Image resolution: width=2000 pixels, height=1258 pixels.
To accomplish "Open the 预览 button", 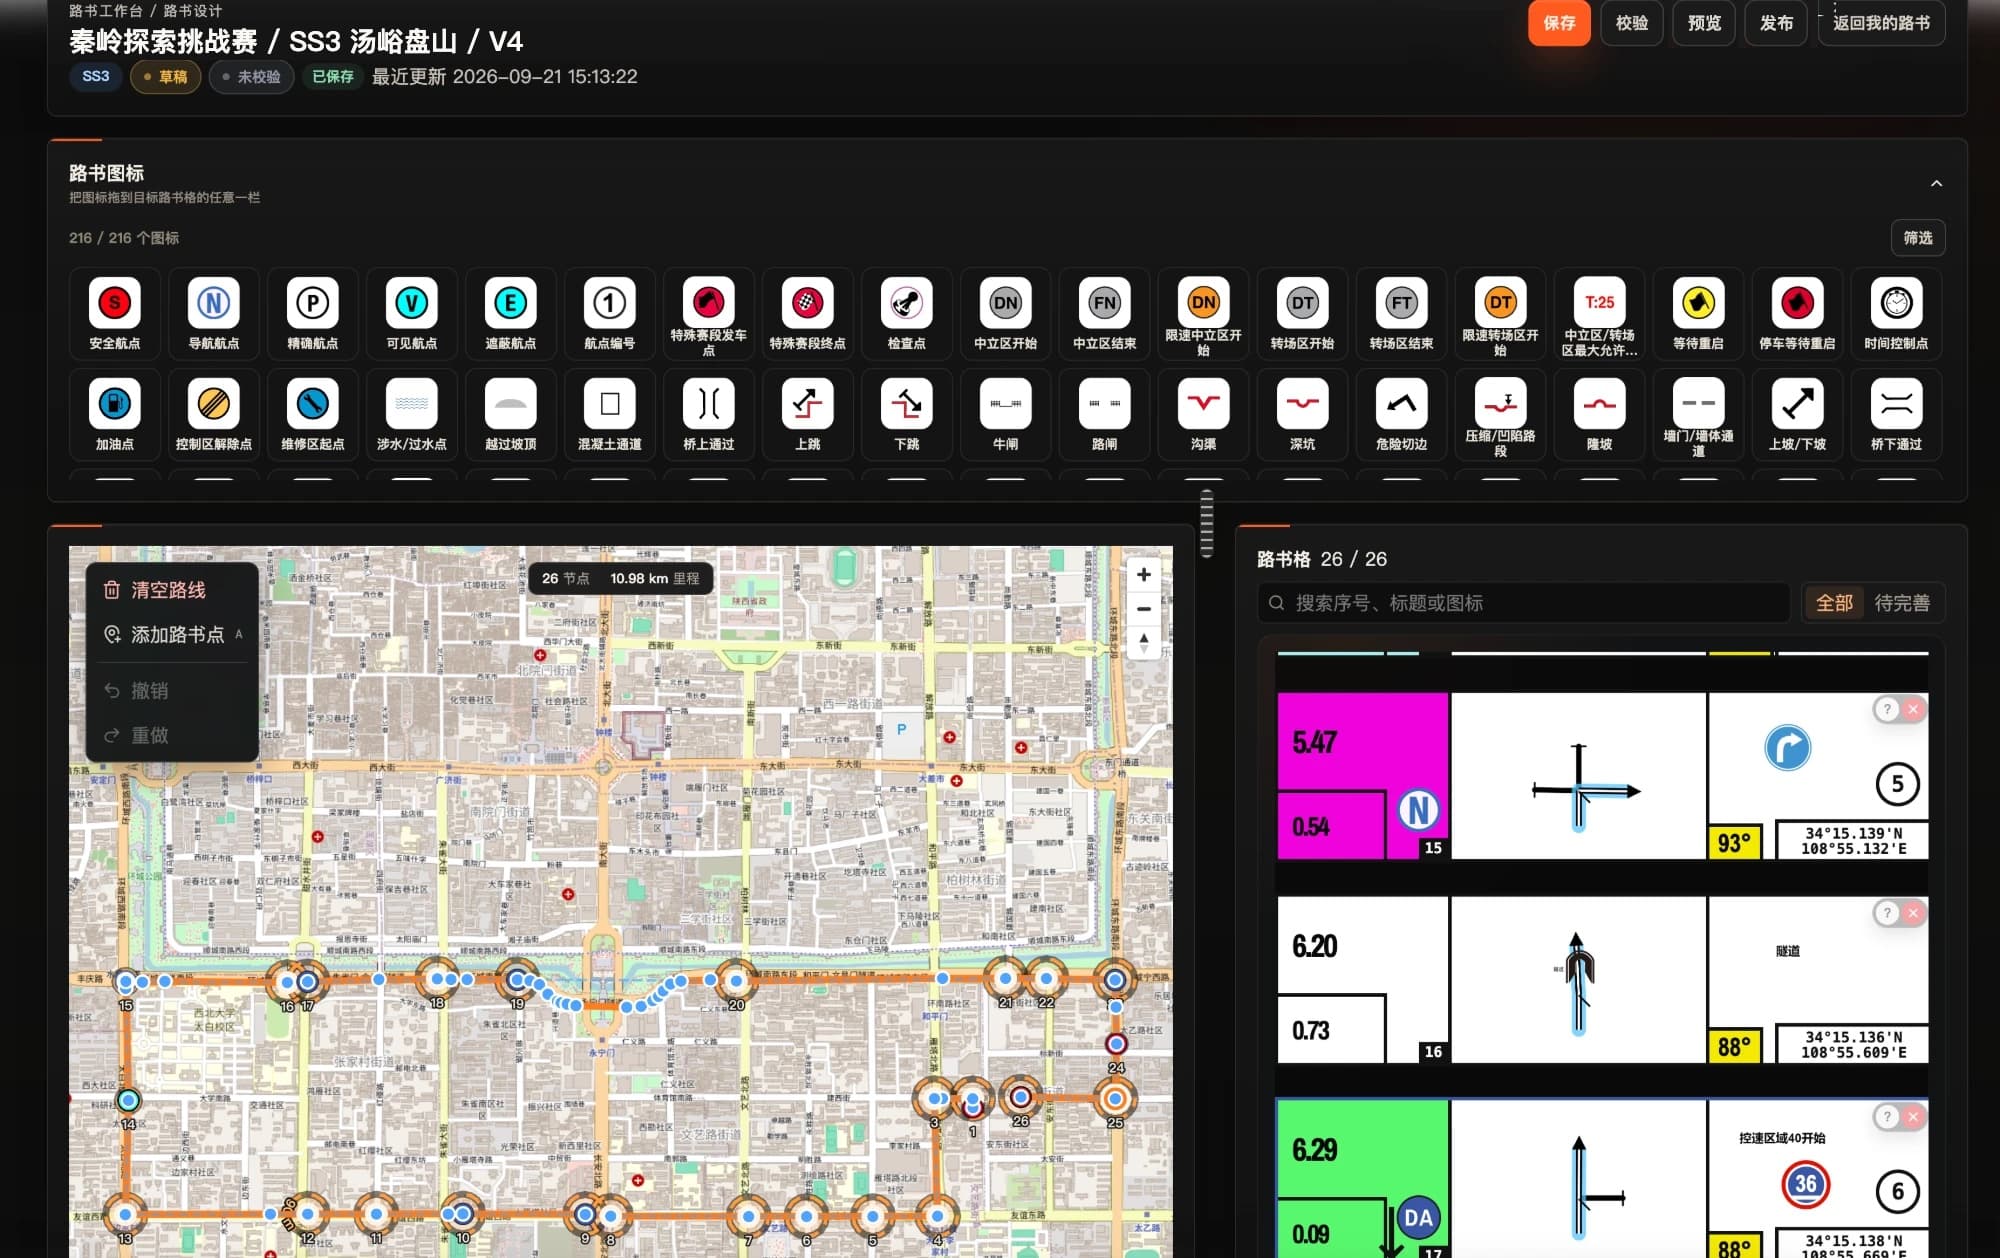I will tap(1704, 23).
